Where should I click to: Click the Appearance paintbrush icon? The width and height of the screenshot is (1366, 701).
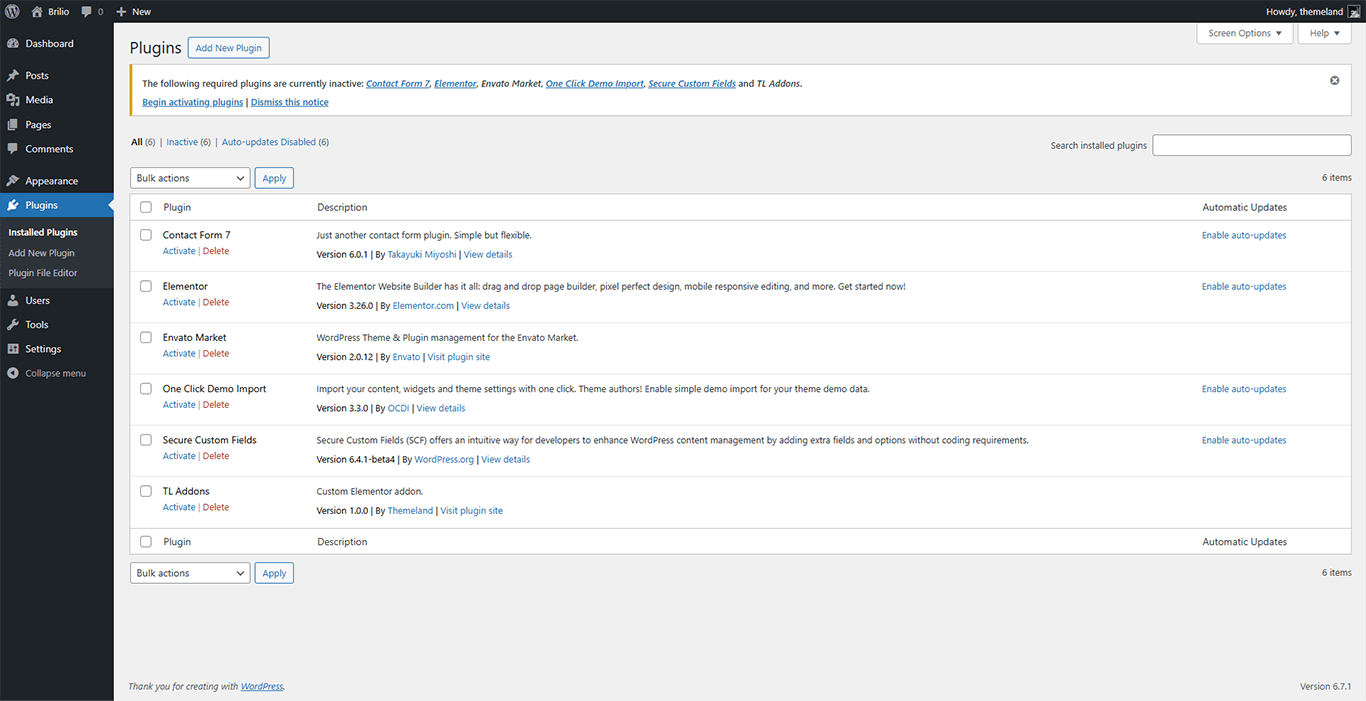[x=13, y=181]
